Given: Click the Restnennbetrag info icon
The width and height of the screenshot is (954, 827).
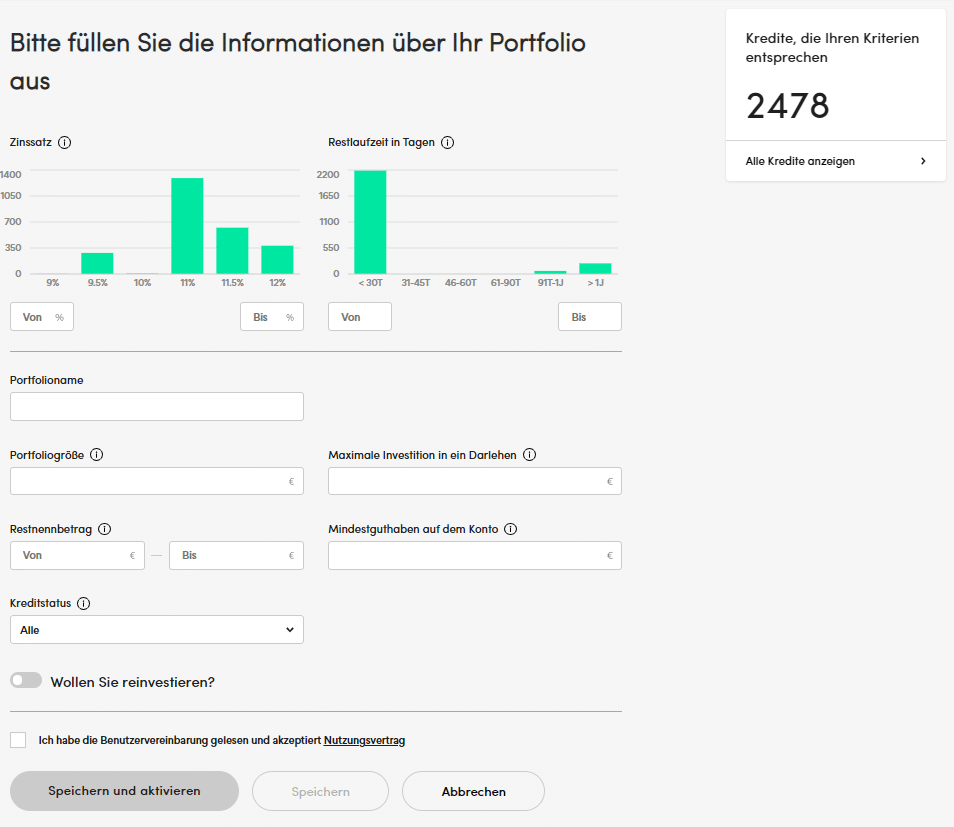Looking at the screenshot, I should click(105, 529).
